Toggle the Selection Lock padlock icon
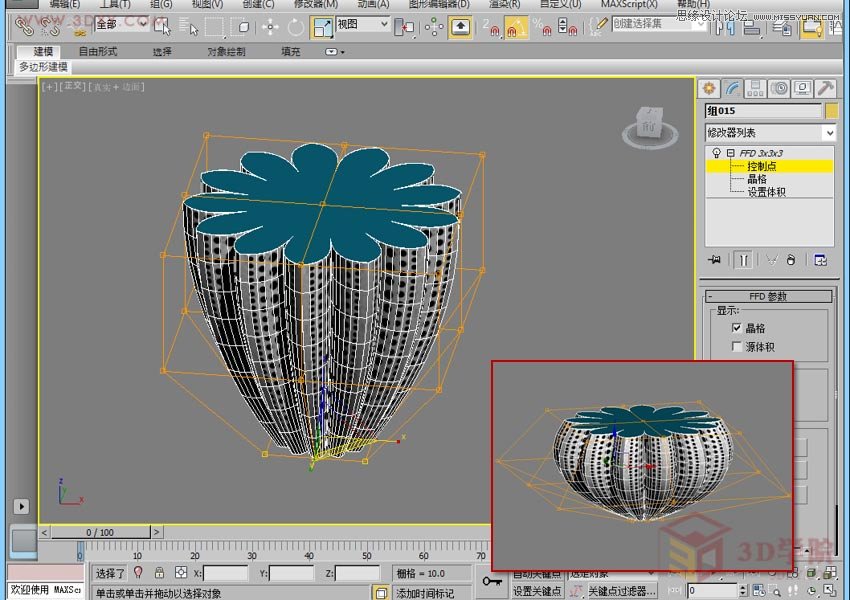 coord(159,572)
